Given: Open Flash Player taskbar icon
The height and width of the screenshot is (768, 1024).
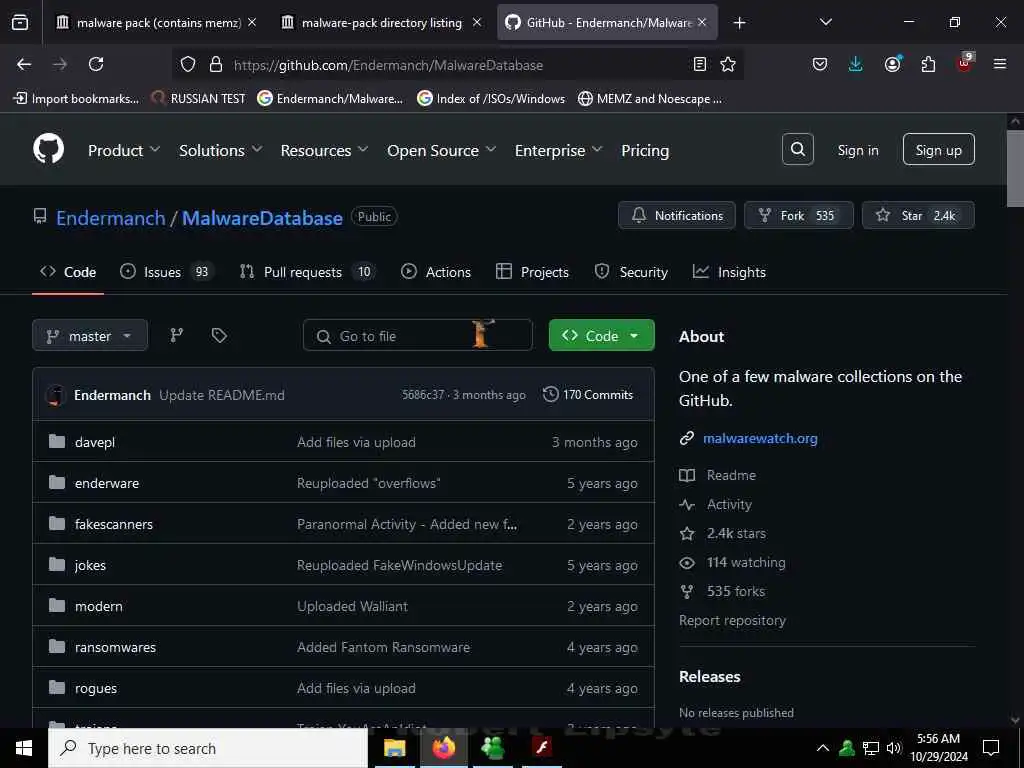Looking at the screenshot, I should pyautogui.click(x=542, y=748).
